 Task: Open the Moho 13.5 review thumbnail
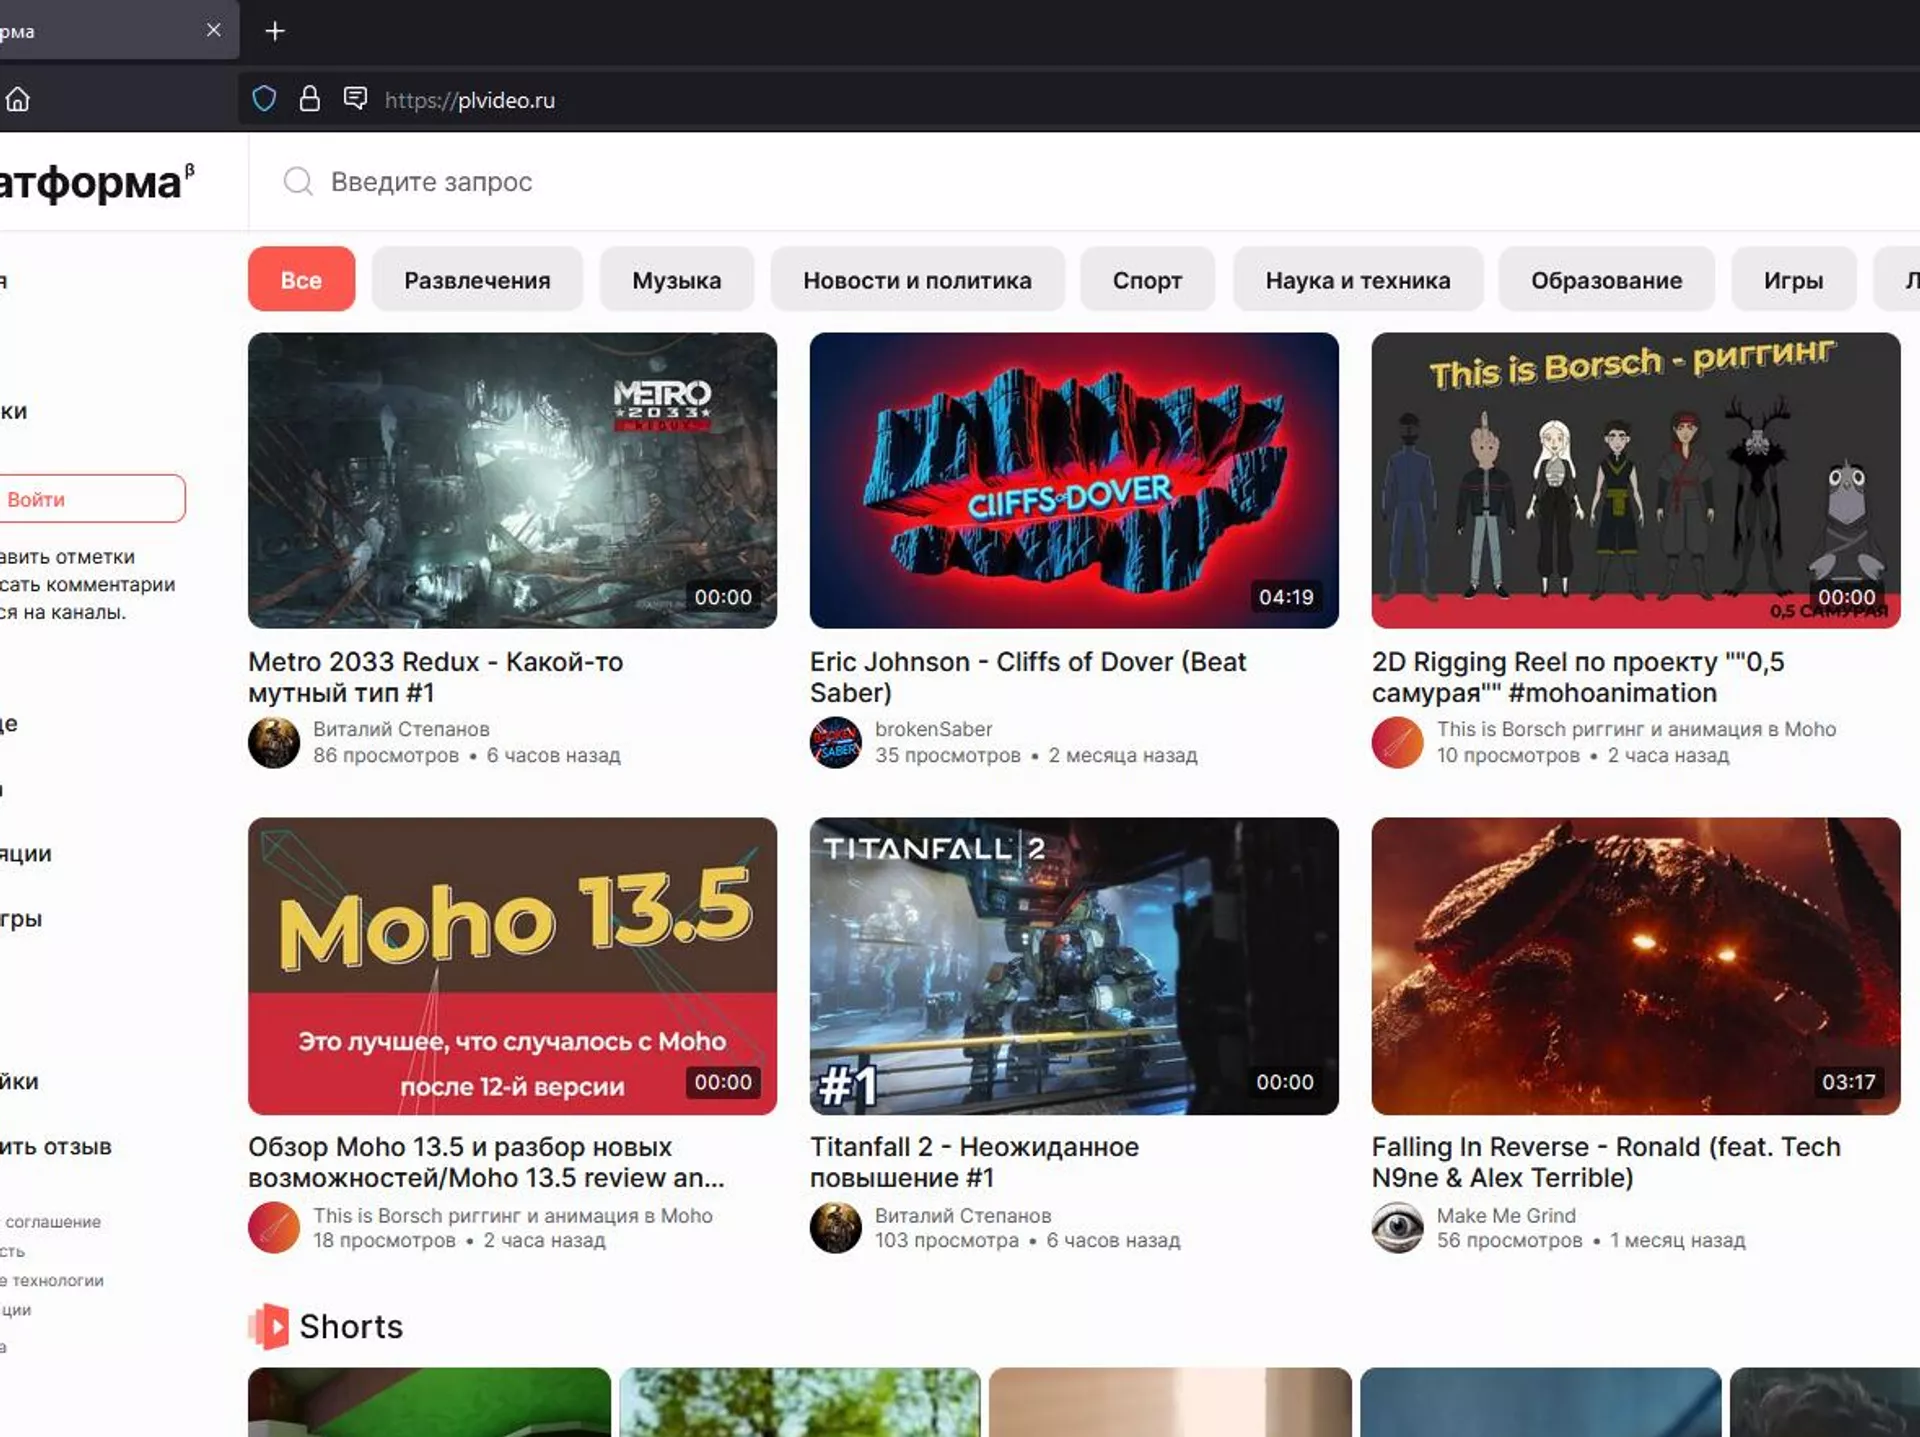coord(512,965)
